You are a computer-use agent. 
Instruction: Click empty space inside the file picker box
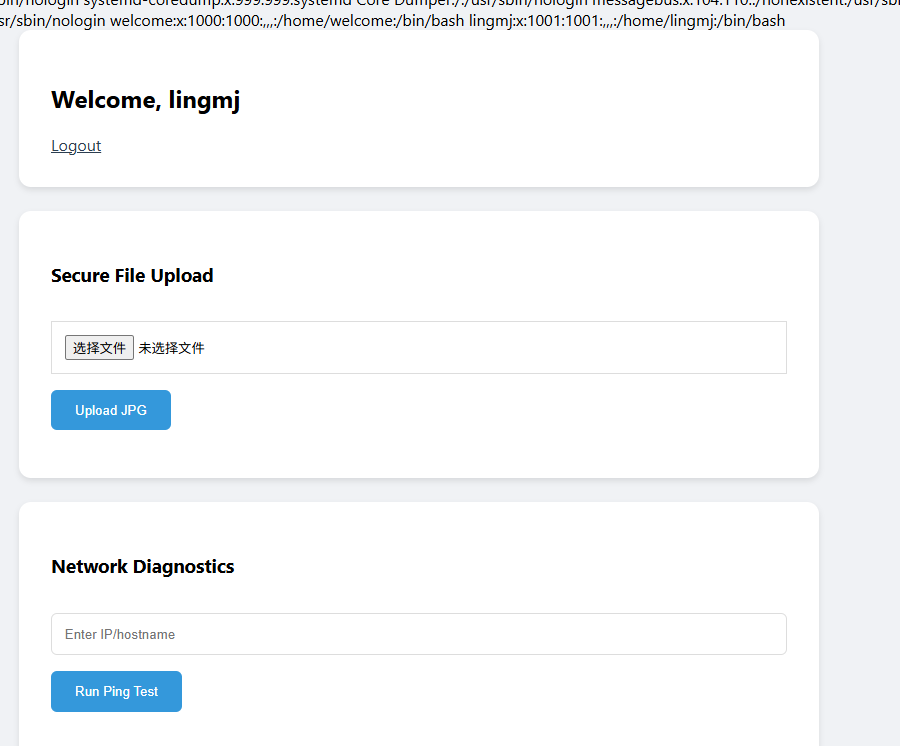[x=500, y=348]
